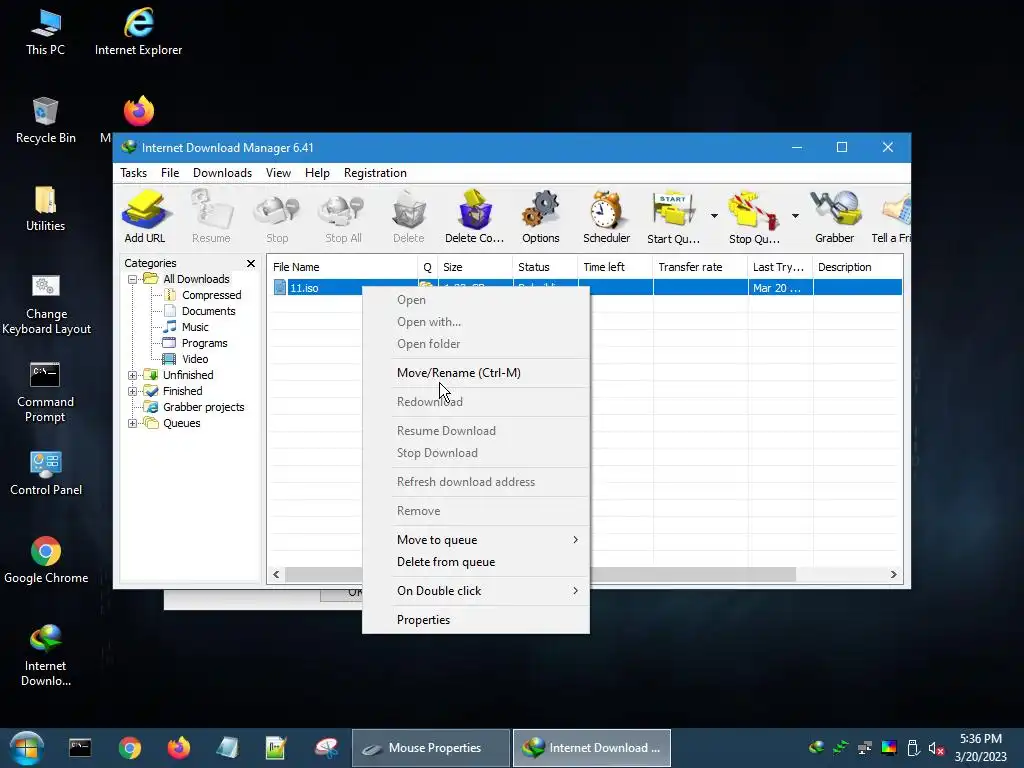
Task: Click Tell a Friend toolbar icon
Action: (x=892, y=216)
